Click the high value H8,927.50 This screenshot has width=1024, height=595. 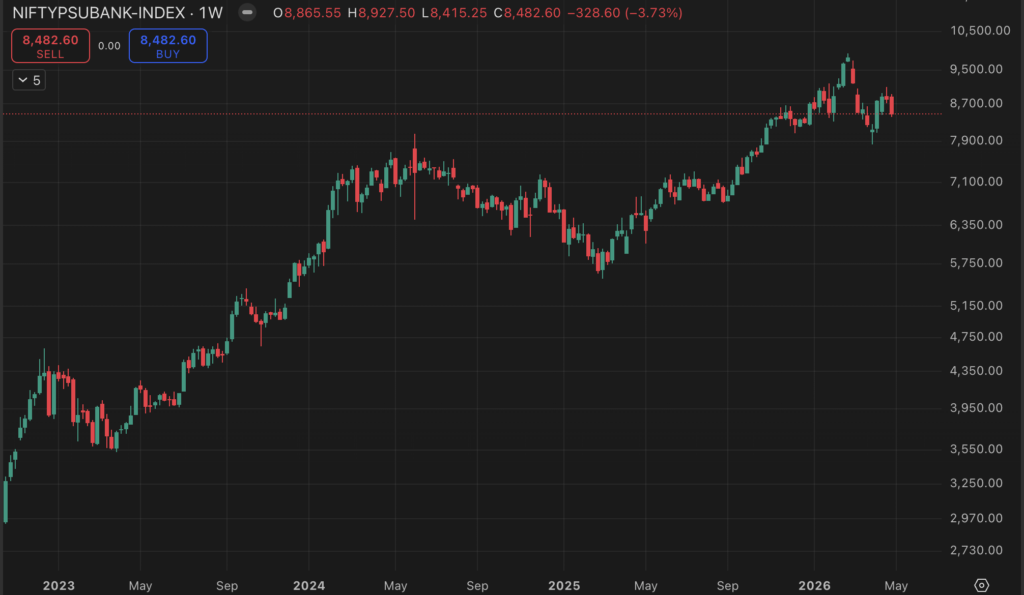tap(381, 13)
